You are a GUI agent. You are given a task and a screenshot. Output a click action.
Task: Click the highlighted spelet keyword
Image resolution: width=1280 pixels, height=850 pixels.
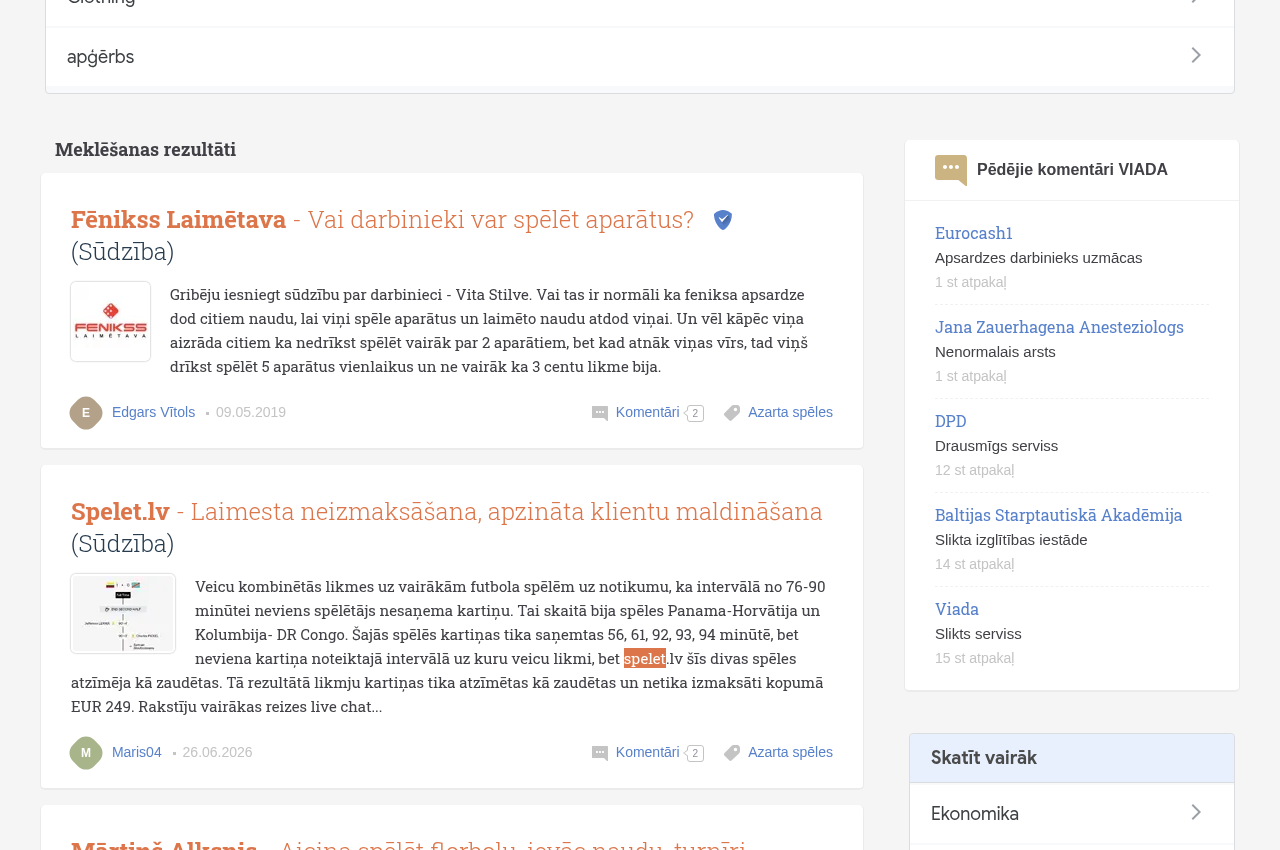(645, 658)
